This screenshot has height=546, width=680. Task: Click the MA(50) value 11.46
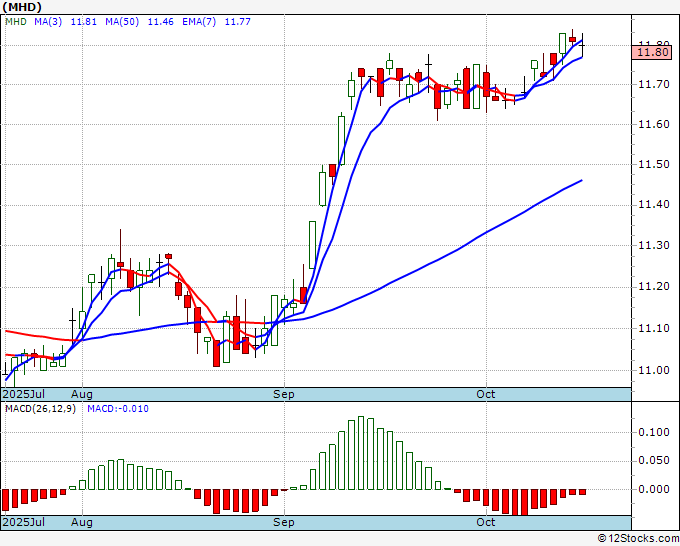pyautogui.click(x=160, y=22)
